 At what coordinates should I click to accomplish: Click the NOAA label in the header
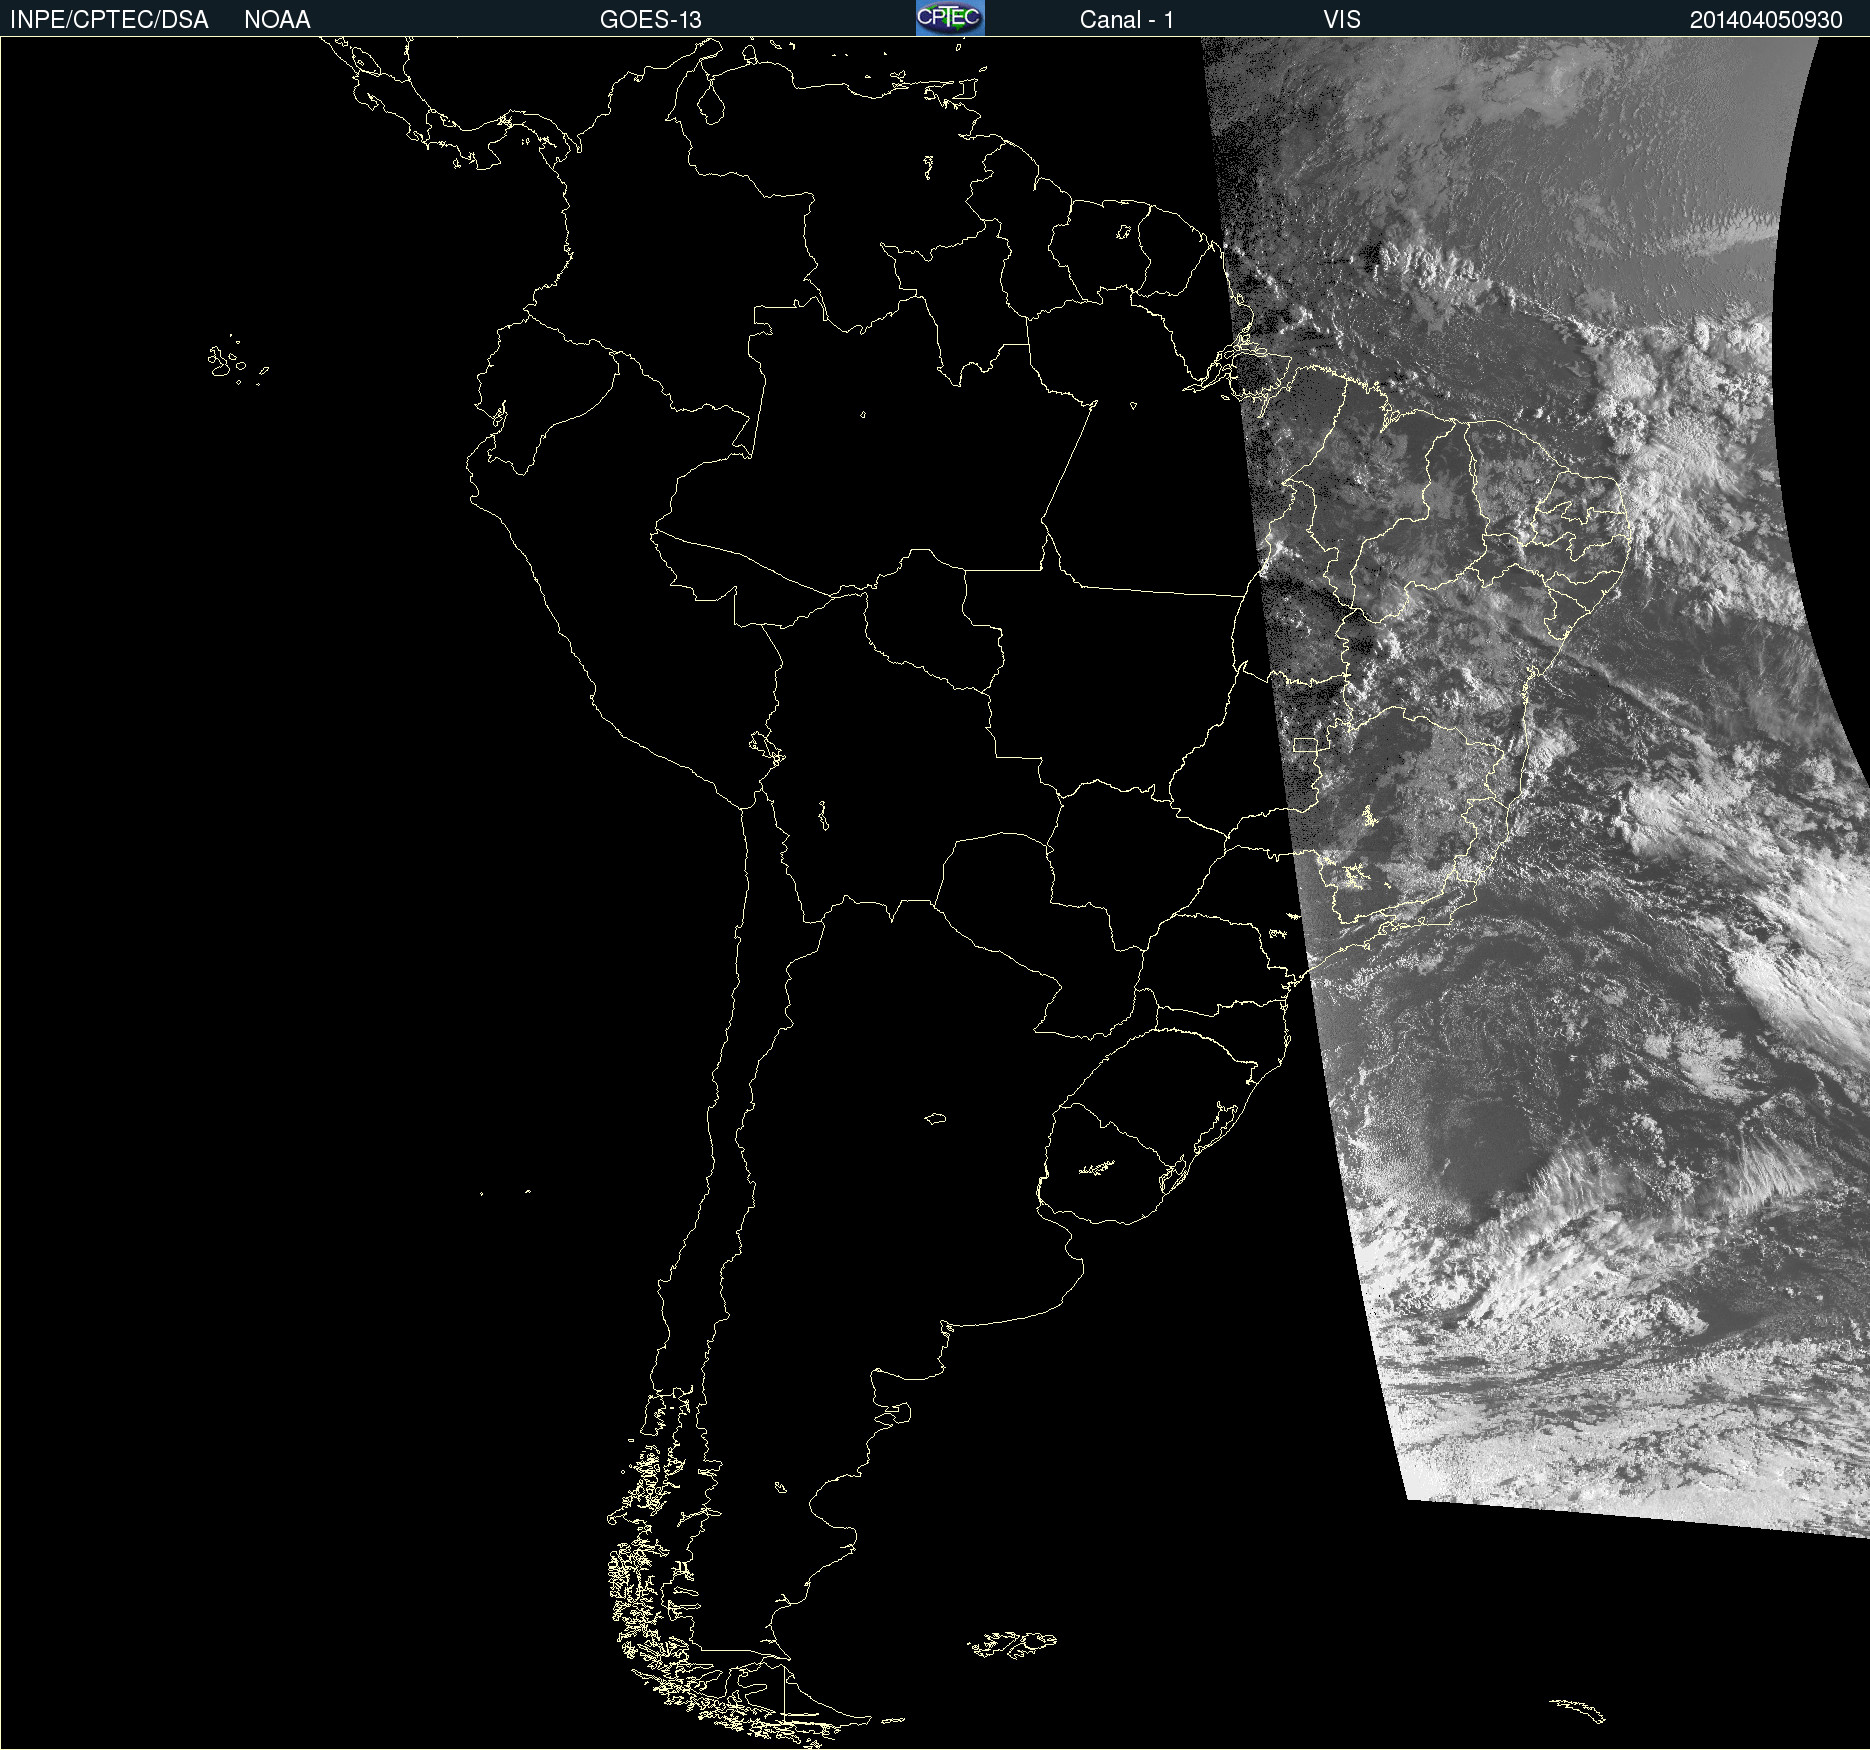277,20
